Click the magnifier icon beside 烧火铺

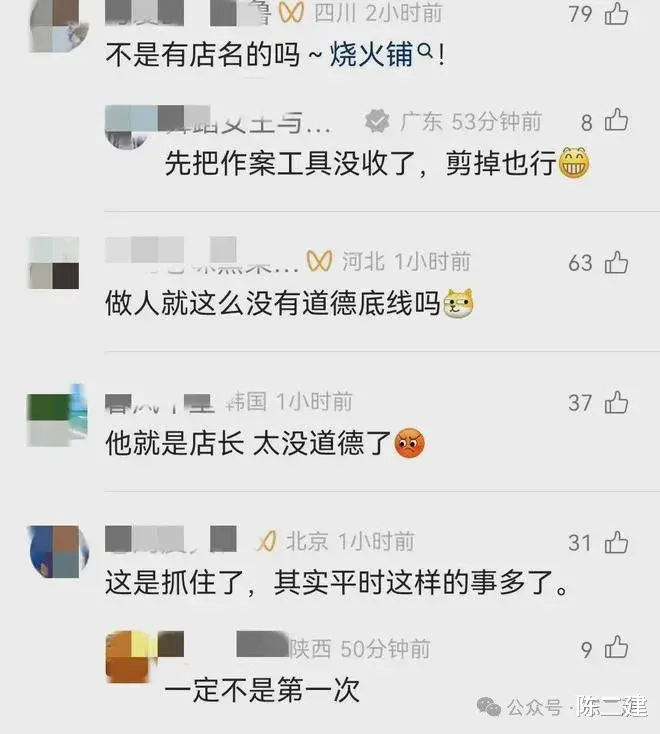(x=425, y=51)
